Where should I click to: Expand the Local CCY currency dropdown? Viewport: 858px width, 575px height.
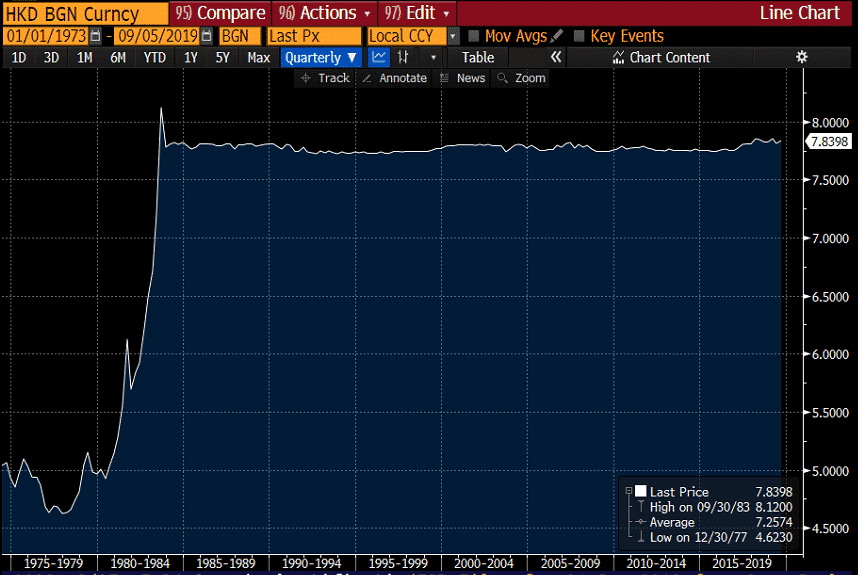coord(453,36)
